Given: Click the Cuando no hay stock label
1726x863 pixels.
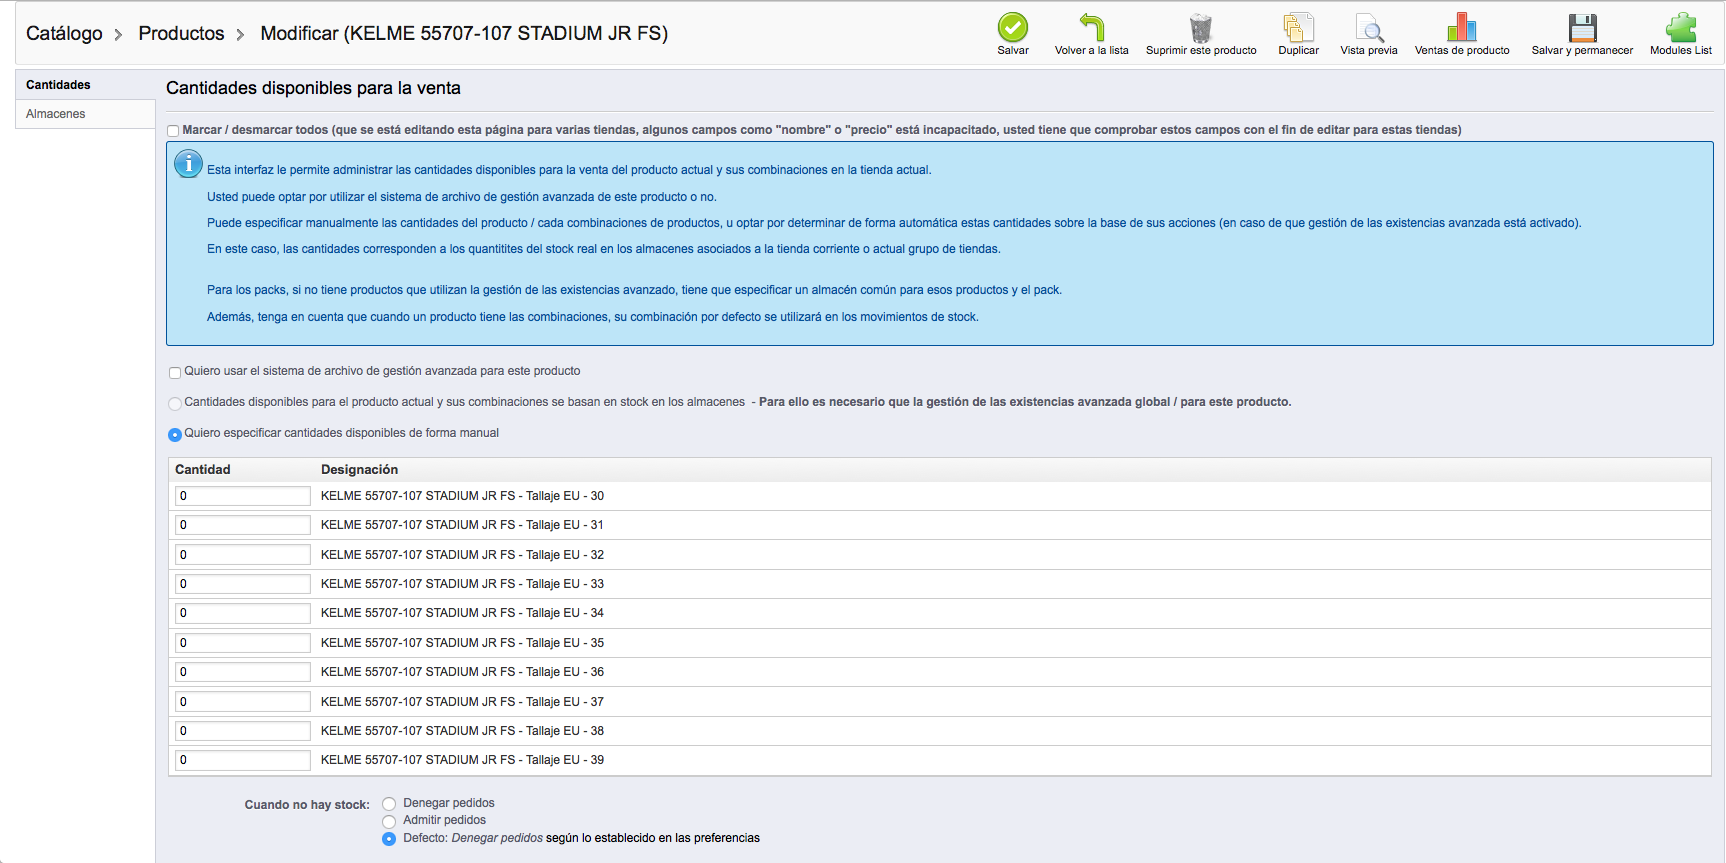Looking at the screenshot, I should [307, 805].
